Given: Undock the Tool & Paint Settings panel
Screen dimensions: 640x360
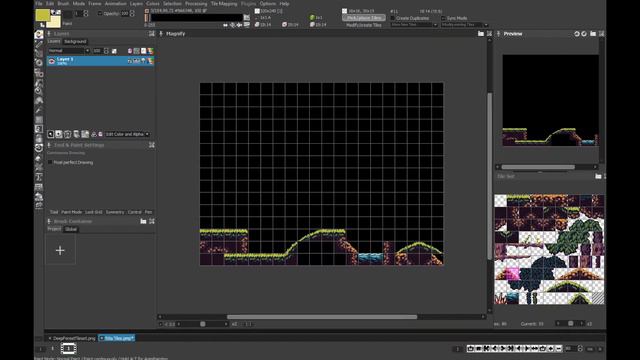Looking at the screenshot, I should click(x=152, y=145).
